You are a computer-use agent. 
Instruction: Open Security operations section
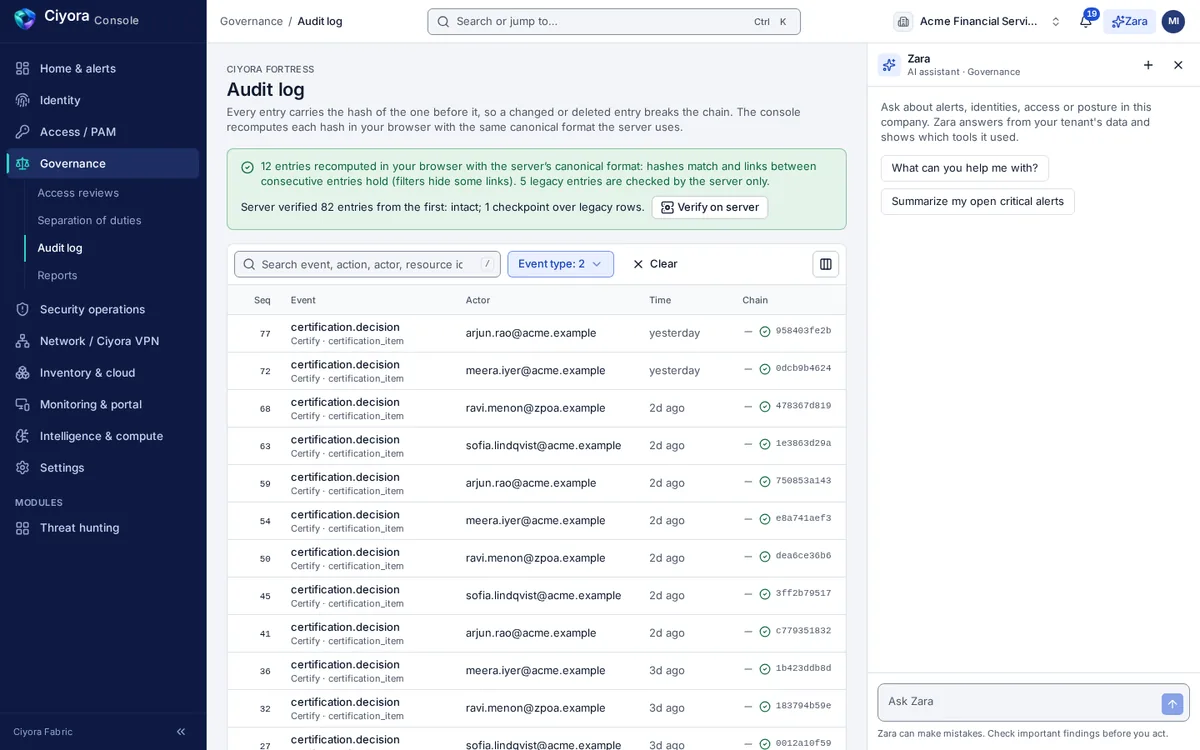click(x=103, y=309)
